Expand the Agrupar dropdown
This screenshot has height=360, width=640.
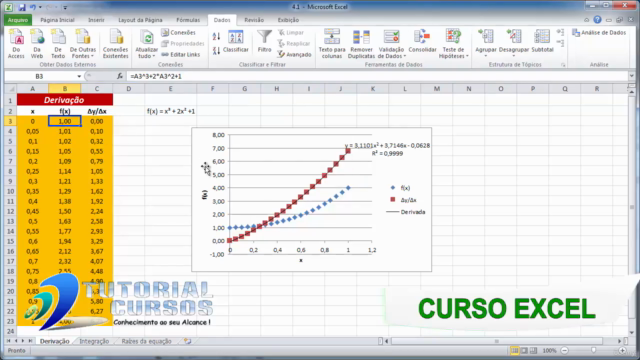pyautogui.click(x=486, y=44)
